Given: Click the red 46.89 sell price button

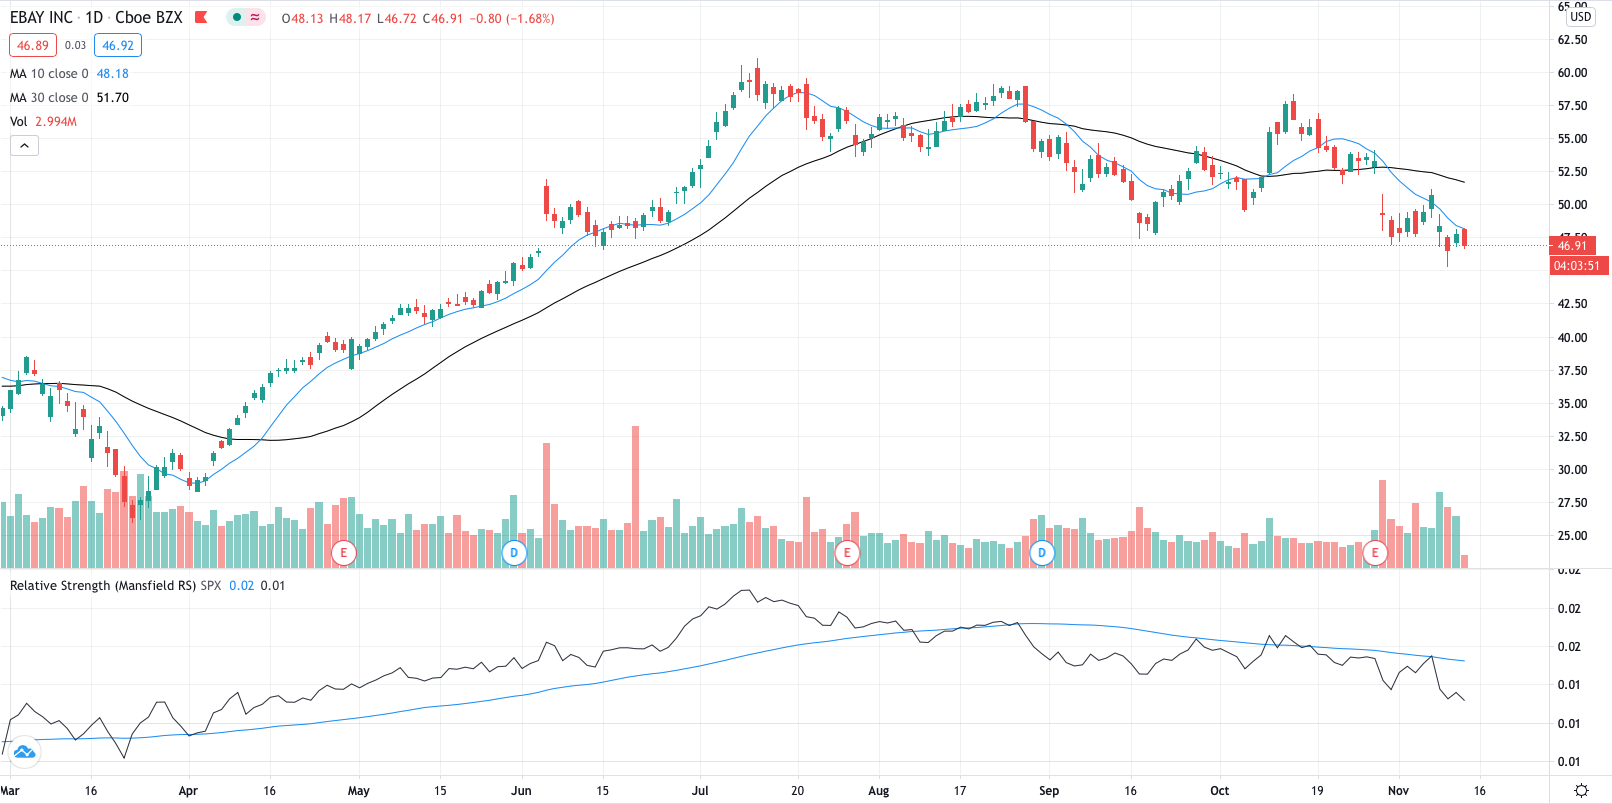Looking at the screenshot, I should coord(33,45).
